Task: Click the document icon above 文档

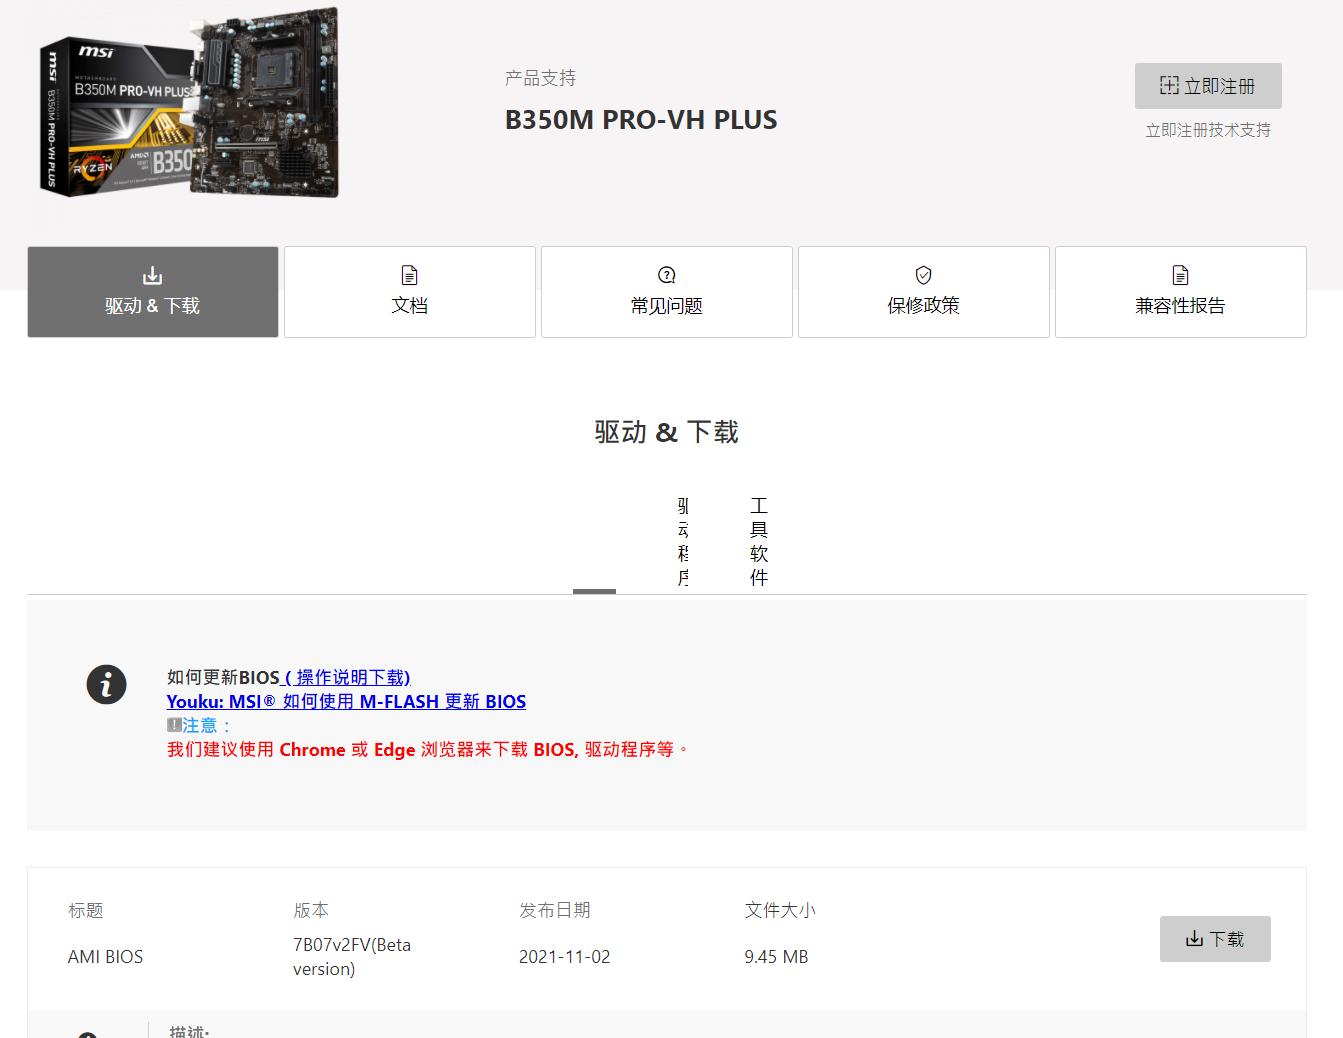Action: click(x=409, y=274)
